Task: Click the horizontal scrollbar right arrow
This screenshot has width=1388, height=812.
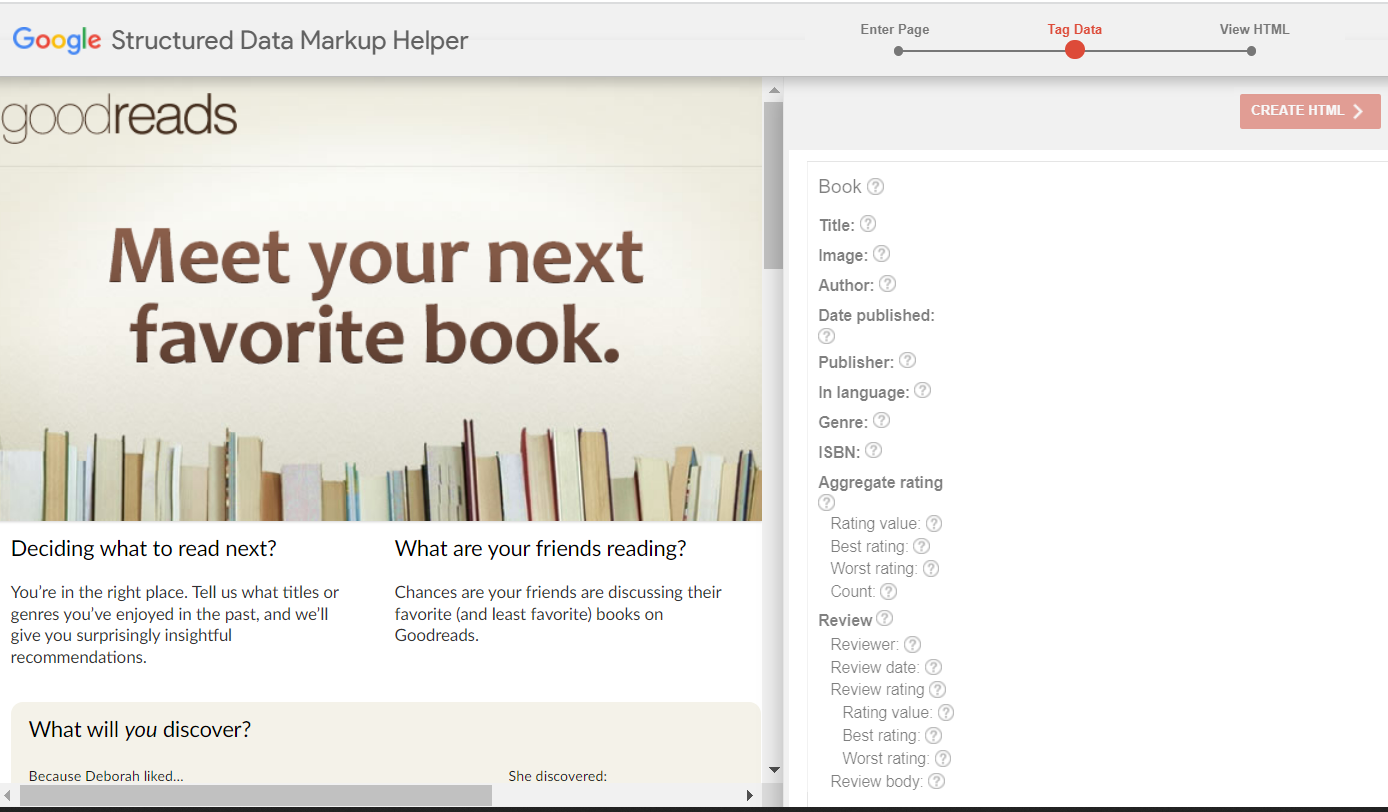Action: coord(750,796)
